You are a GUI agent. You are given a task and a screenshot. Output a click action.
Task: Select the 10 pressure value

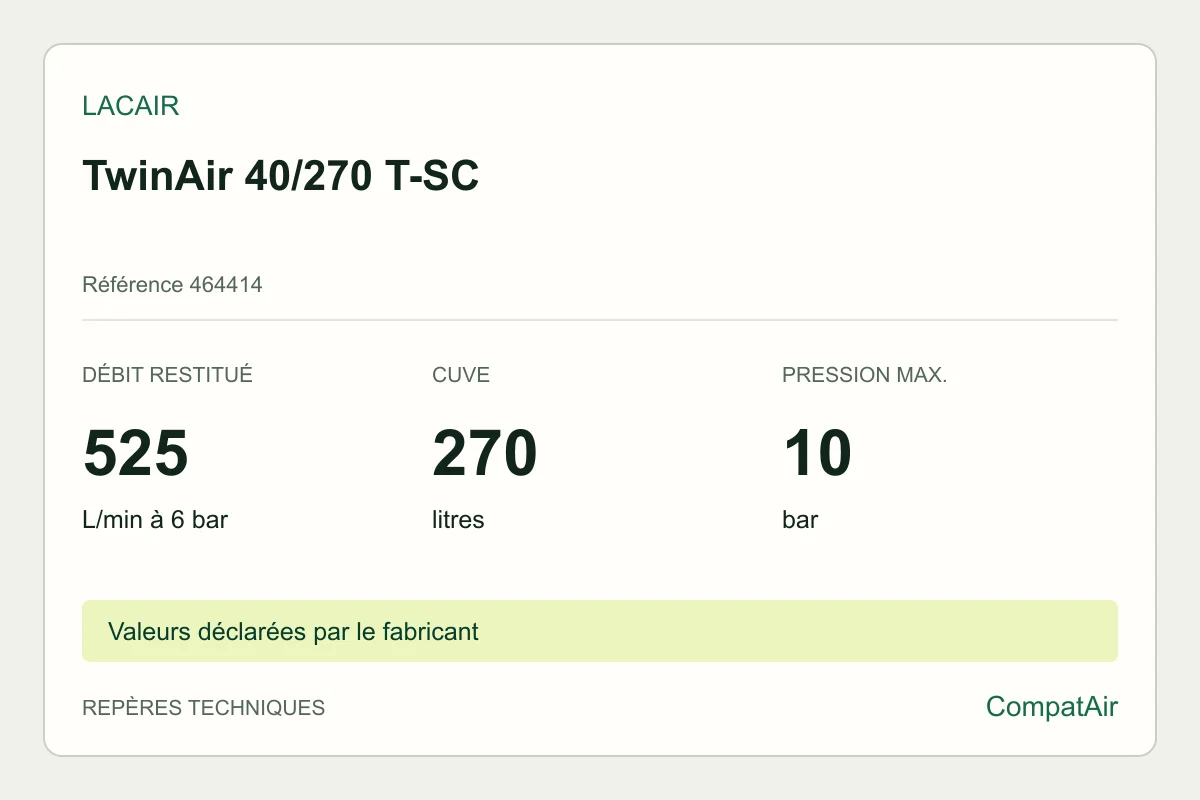[817, 453]
